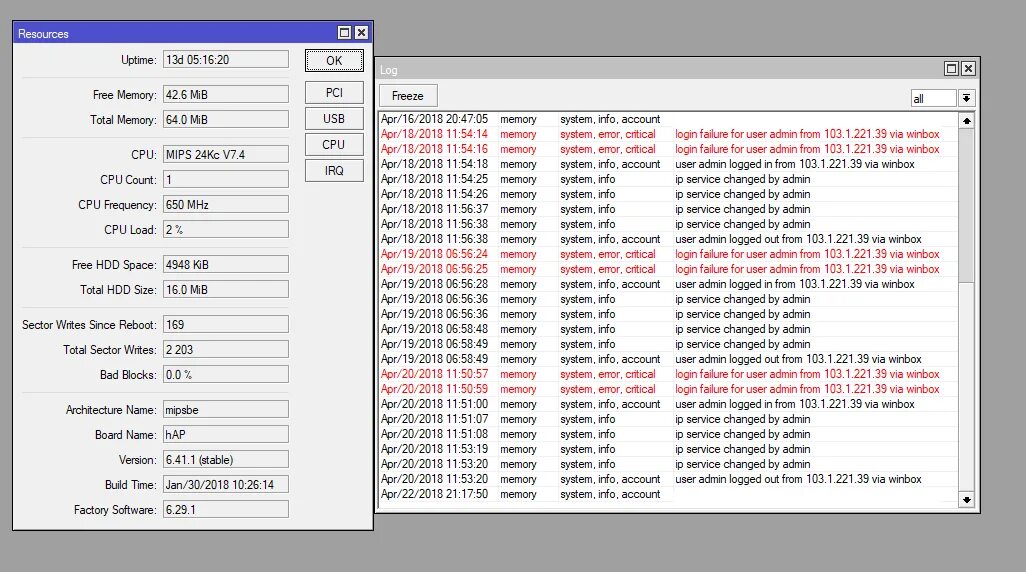Select ip service entry Apr/18/2018 11:54:26
This screenshot has height=572, width=1026.
(x=669, y=194)
